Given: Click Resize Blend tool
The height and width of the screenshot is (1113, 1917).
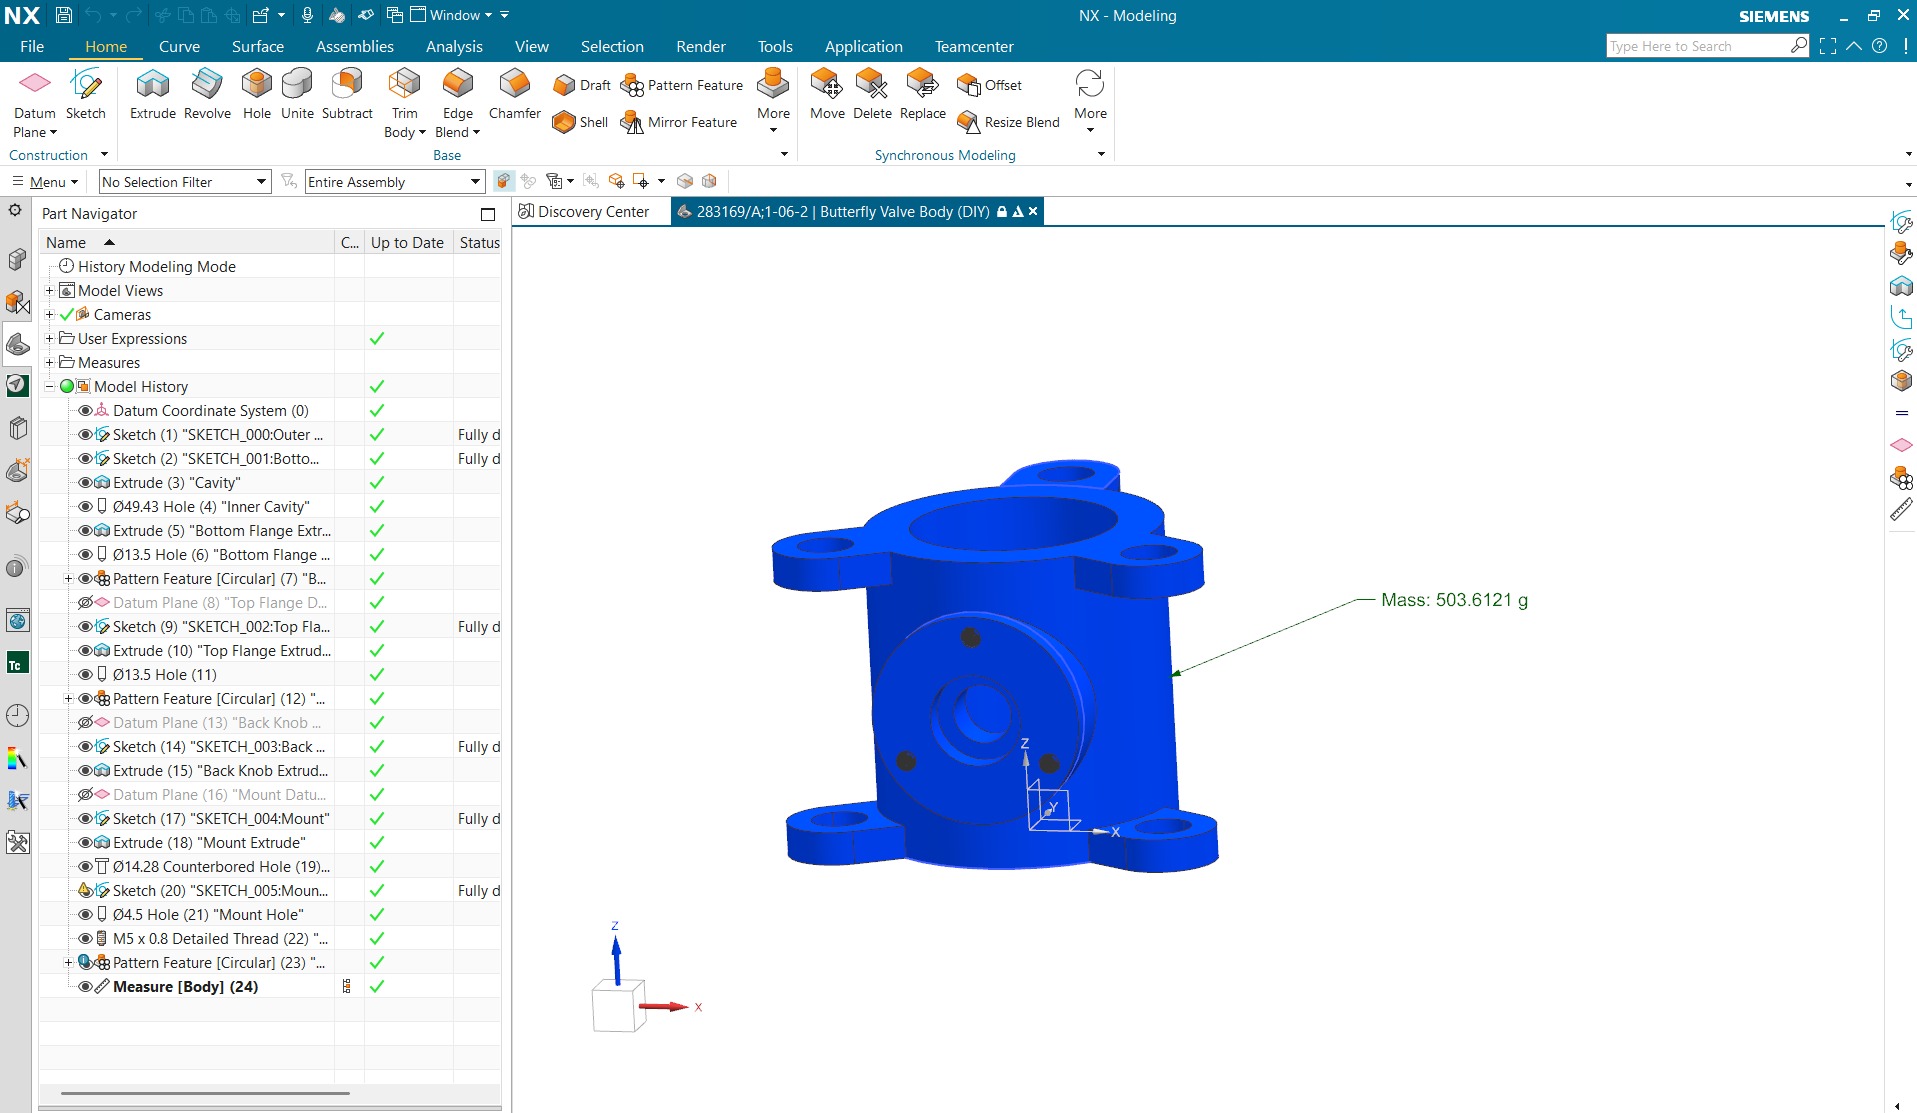Looking at the screenshot, I should coord(1009,122).
